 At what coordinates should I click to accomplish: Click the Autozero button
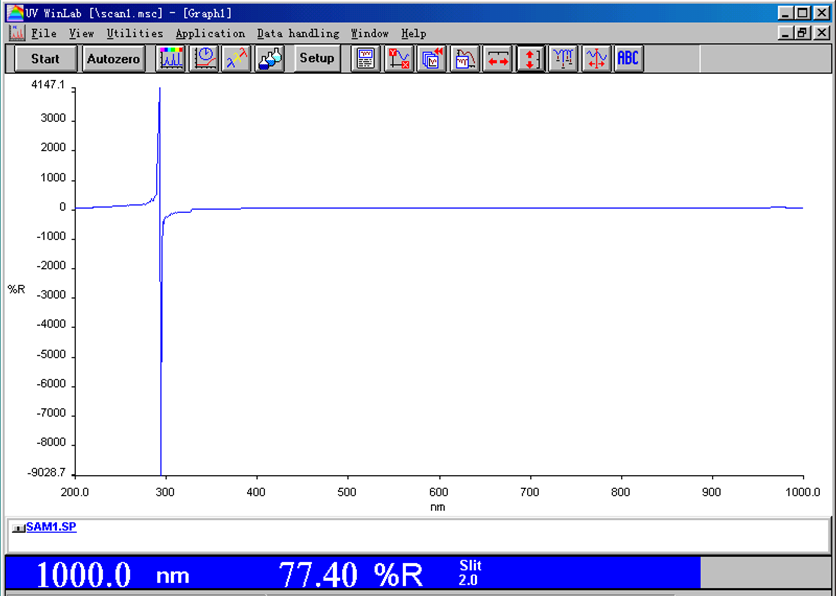[x=113, y=59]
